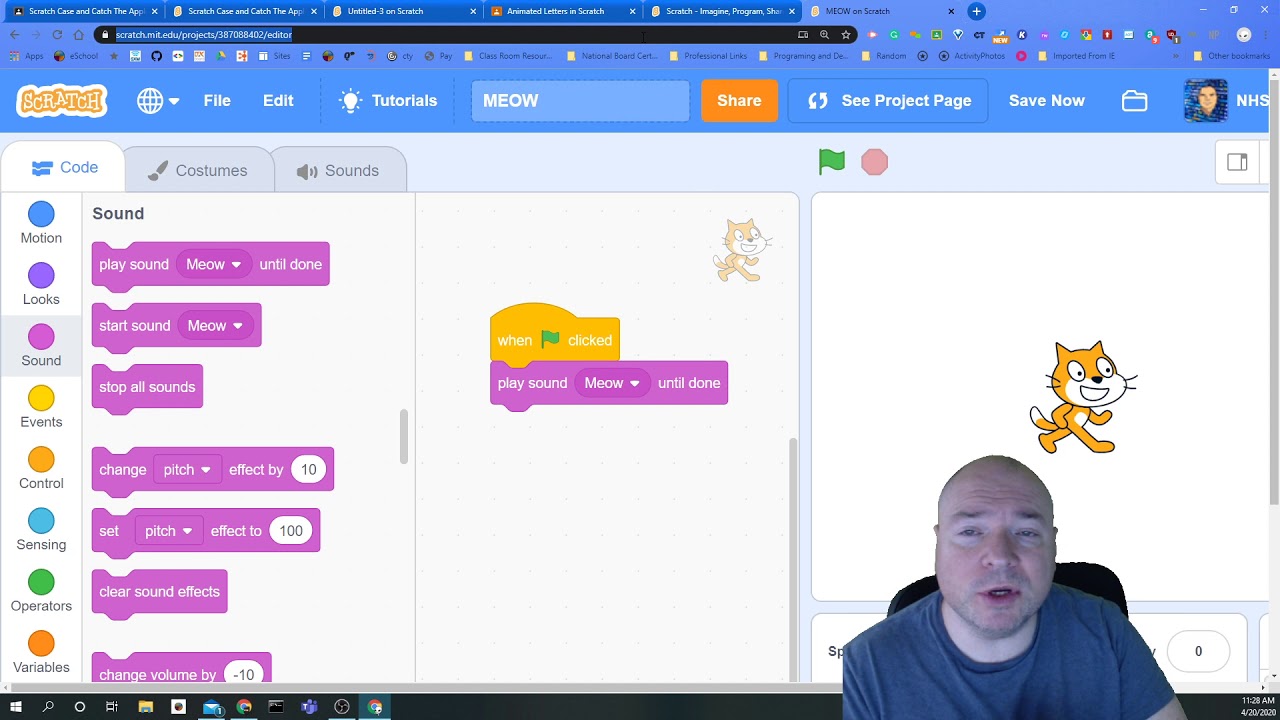Click the clear sound effects block
1280x720 pixels.
click(x=159, y=592)
